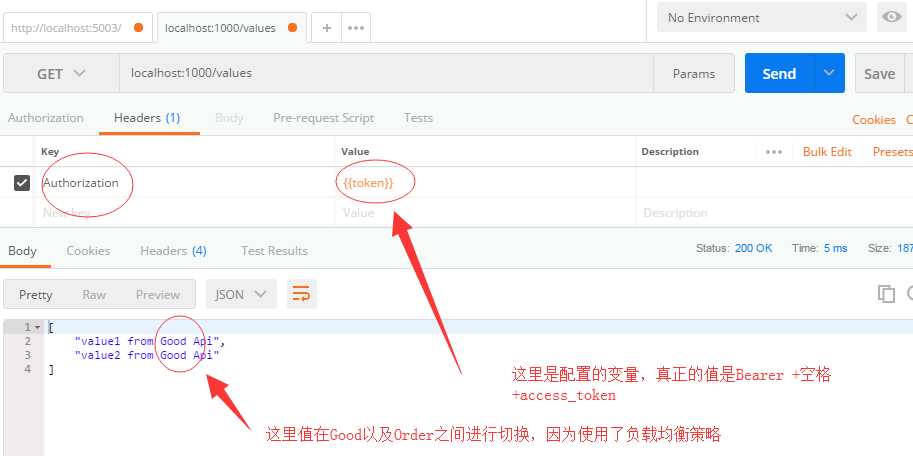
Task: Change the GET request method dropdown
Action: (x=61, y=73)
